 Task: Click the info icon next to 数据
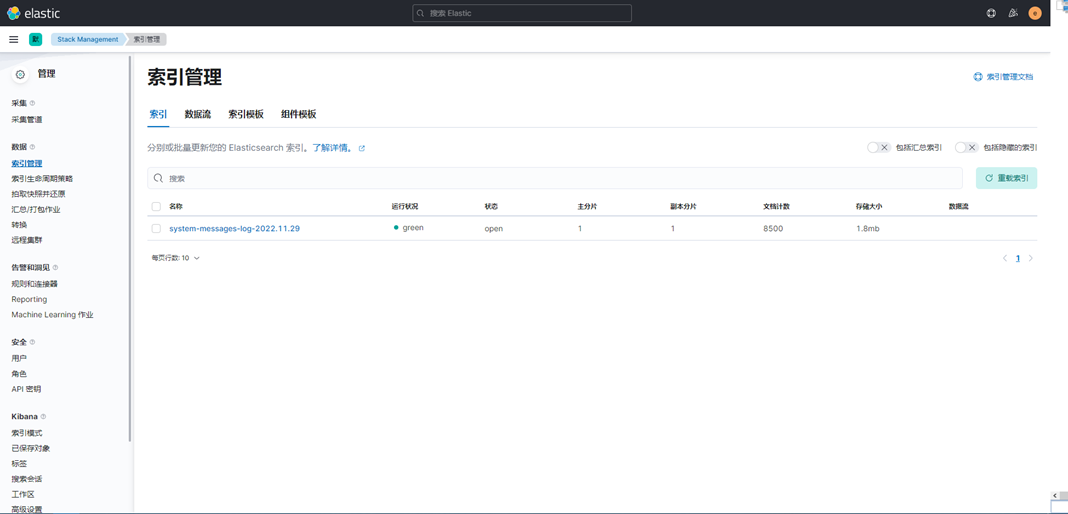point(32,147)
